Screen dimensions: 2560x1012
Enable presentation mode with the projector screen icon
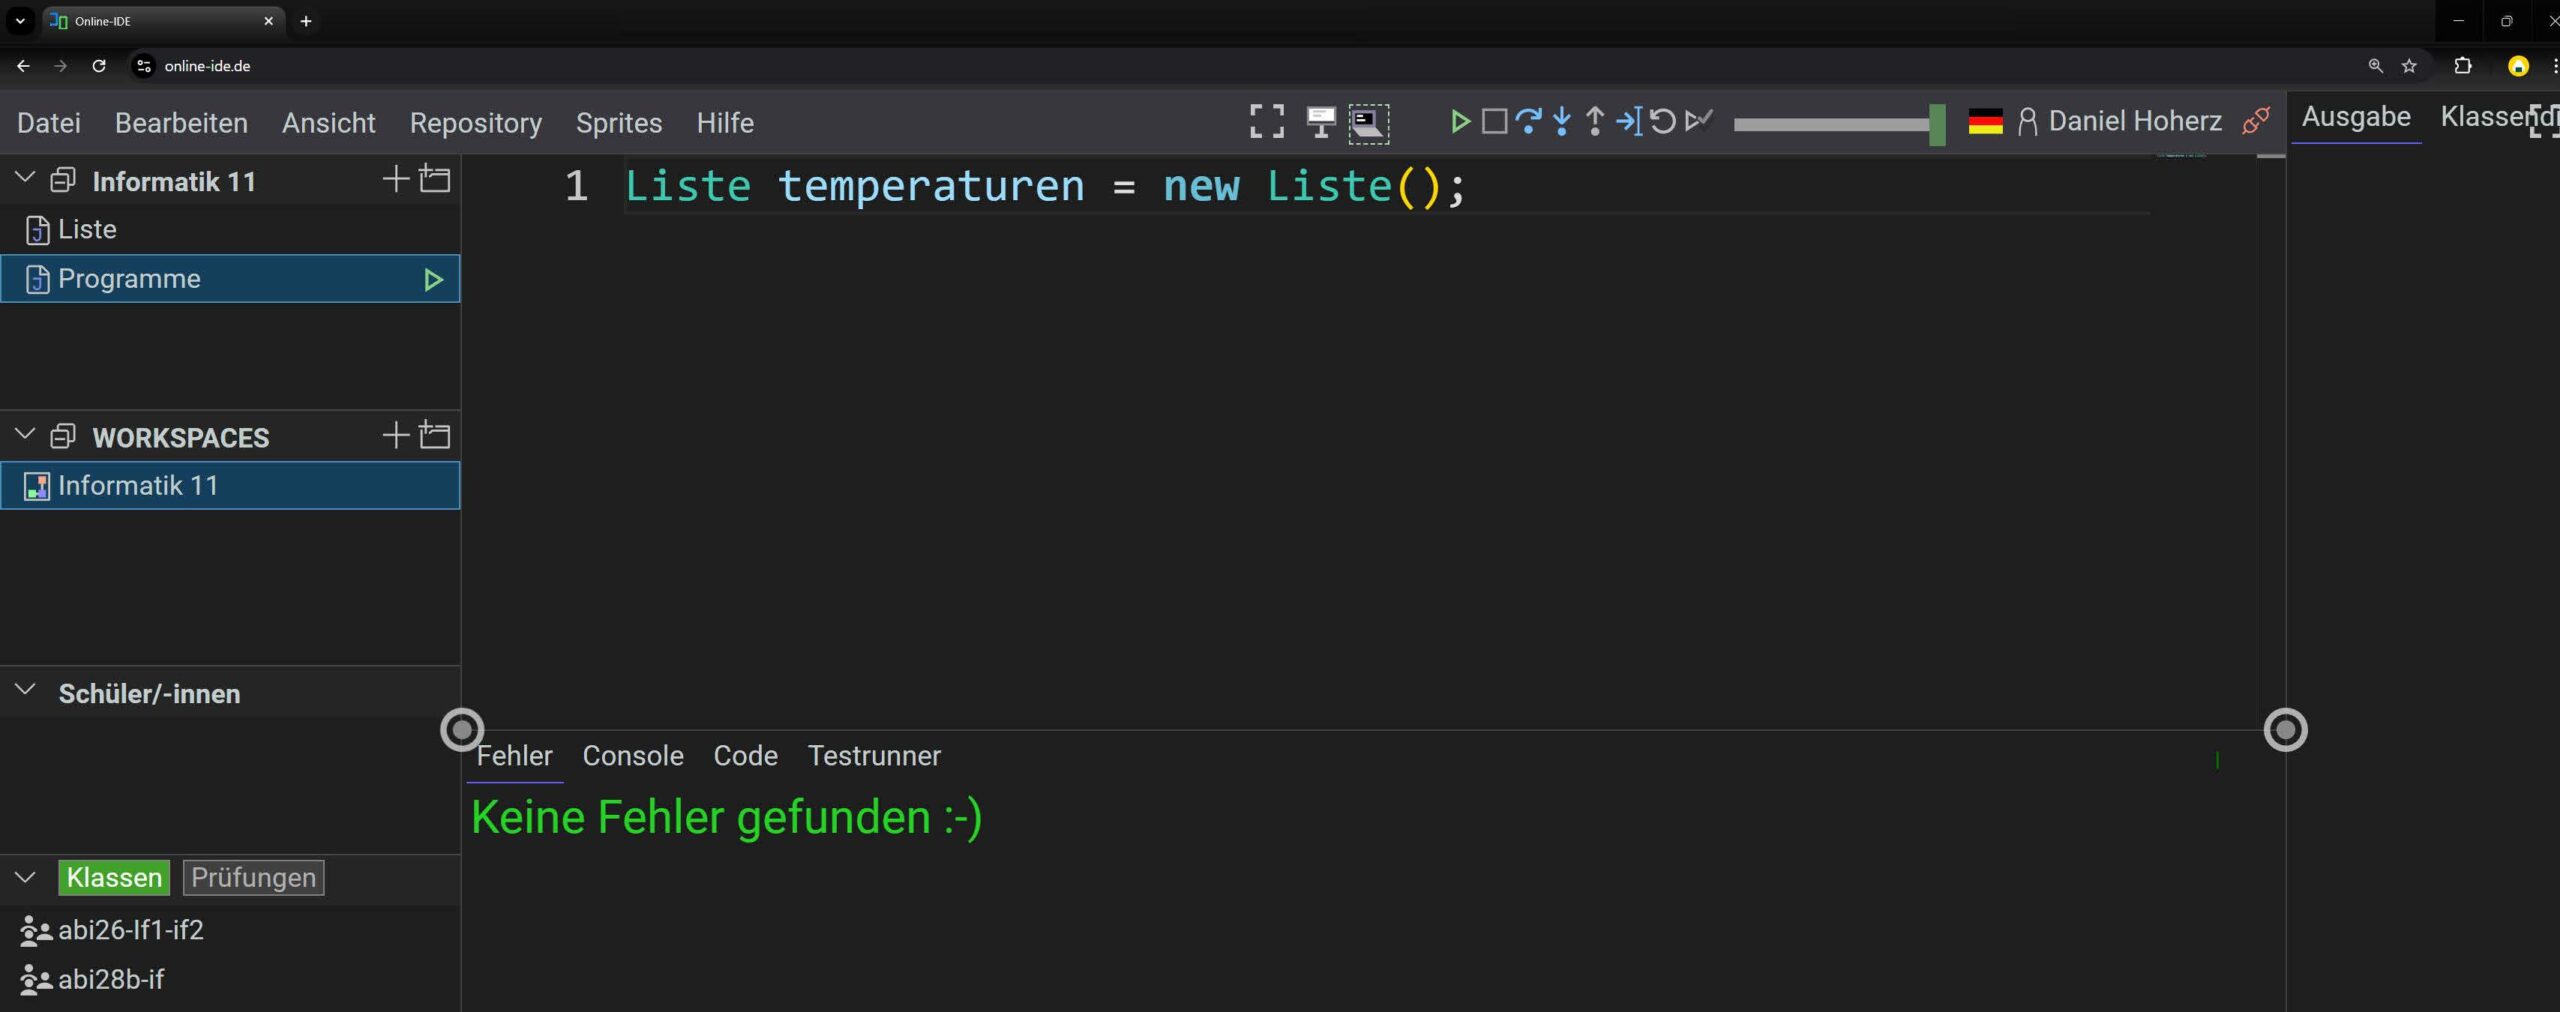(1320, 122)
